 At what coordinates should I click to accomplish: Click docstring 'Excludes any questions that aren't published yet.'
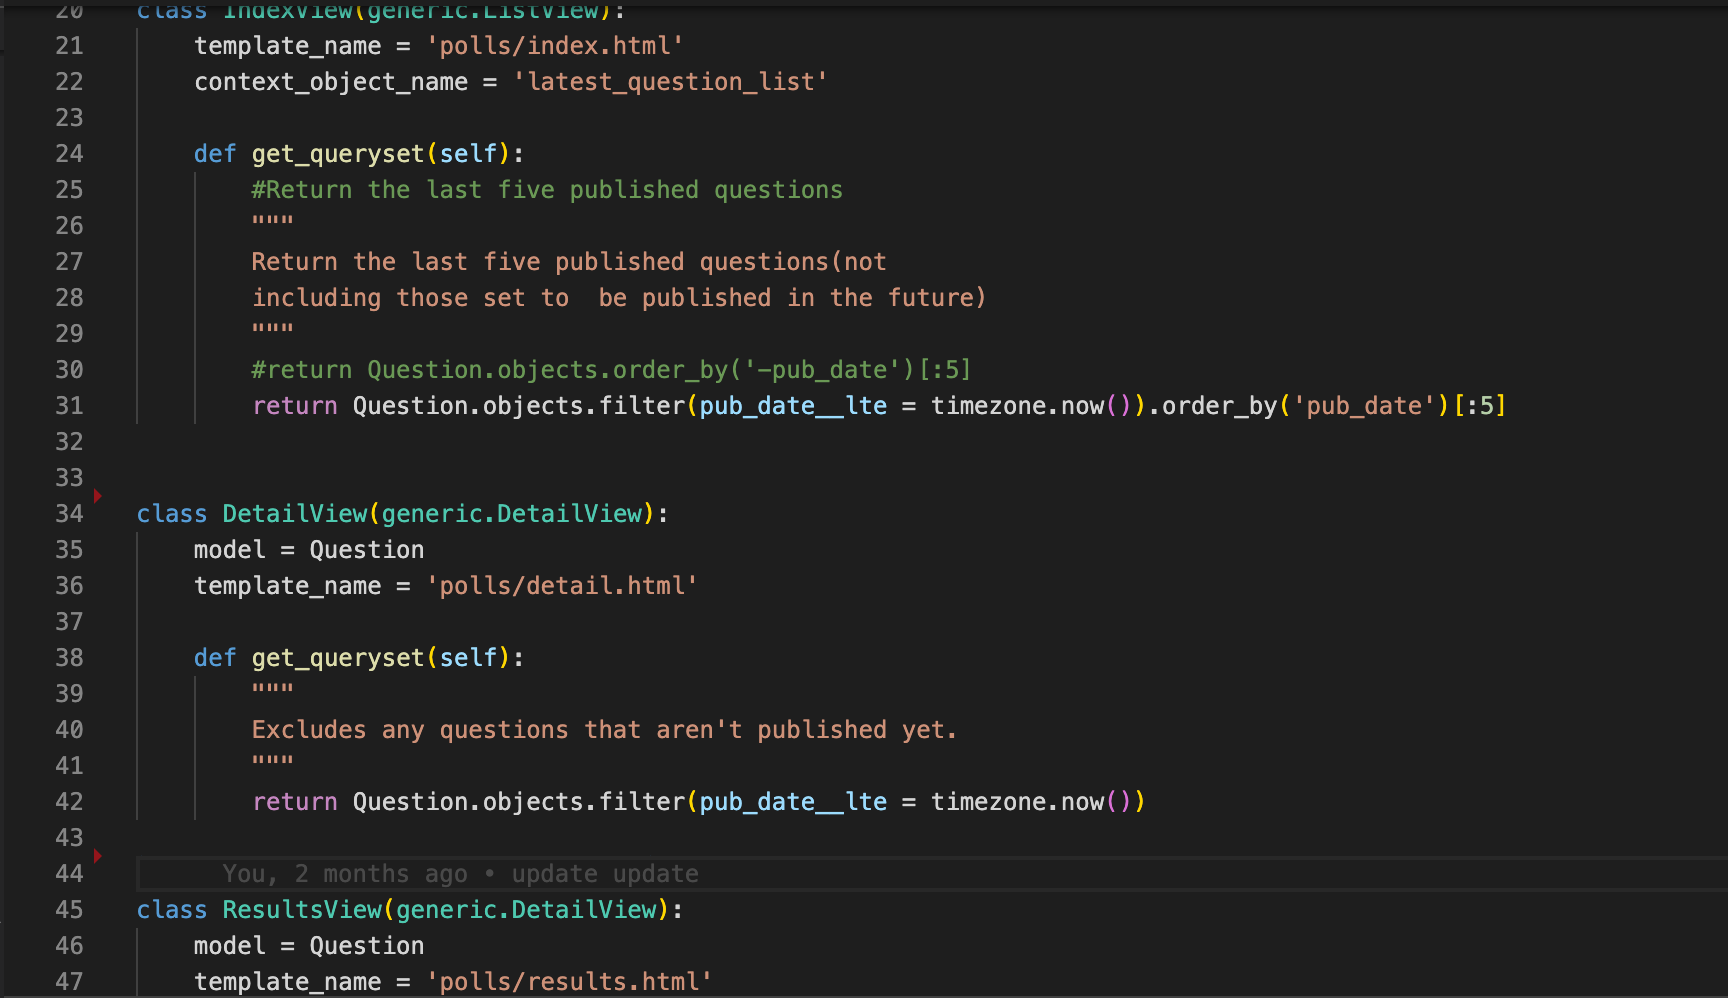pos(605,730)
